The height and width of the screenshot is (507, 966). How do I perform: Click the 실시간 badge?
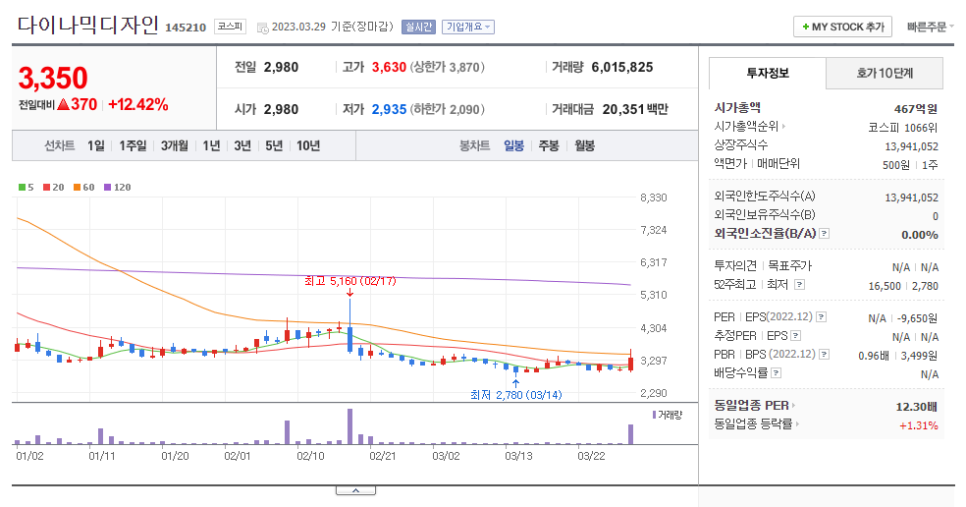(x=418, y=26)
